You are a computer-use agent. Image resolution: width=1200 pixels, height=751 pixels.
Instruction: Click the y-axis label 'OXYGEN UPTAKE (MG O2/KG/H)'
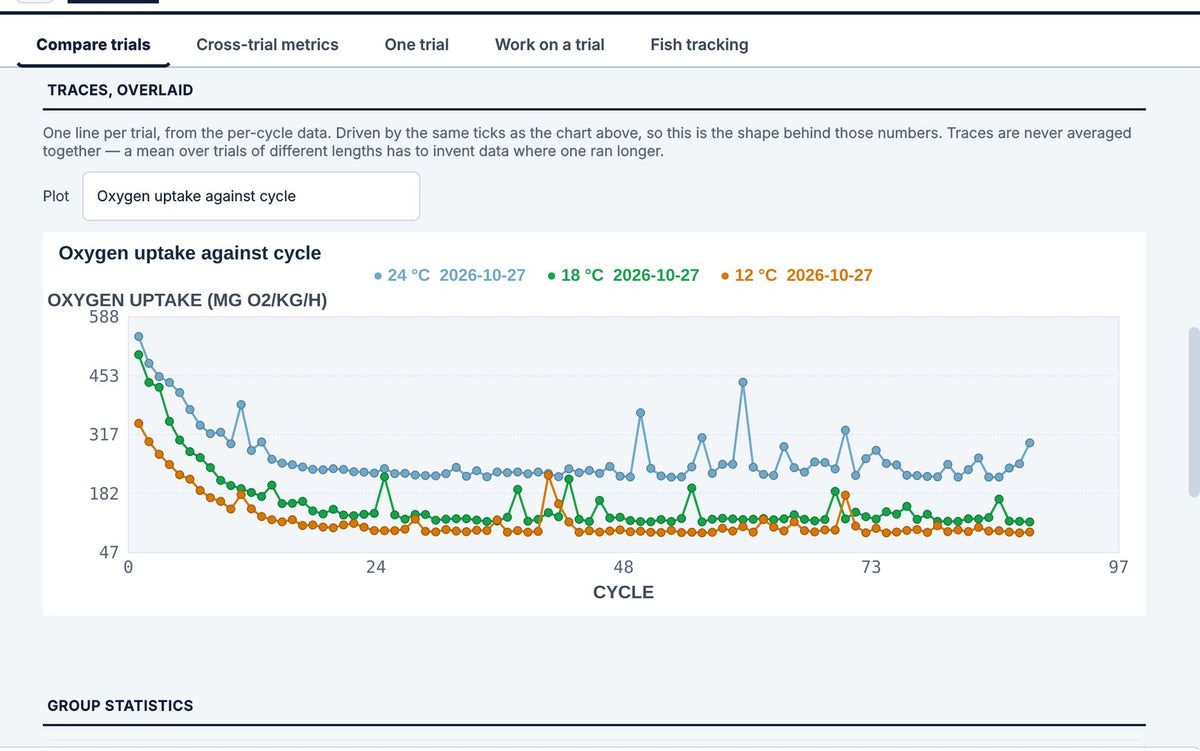(187, 300)
